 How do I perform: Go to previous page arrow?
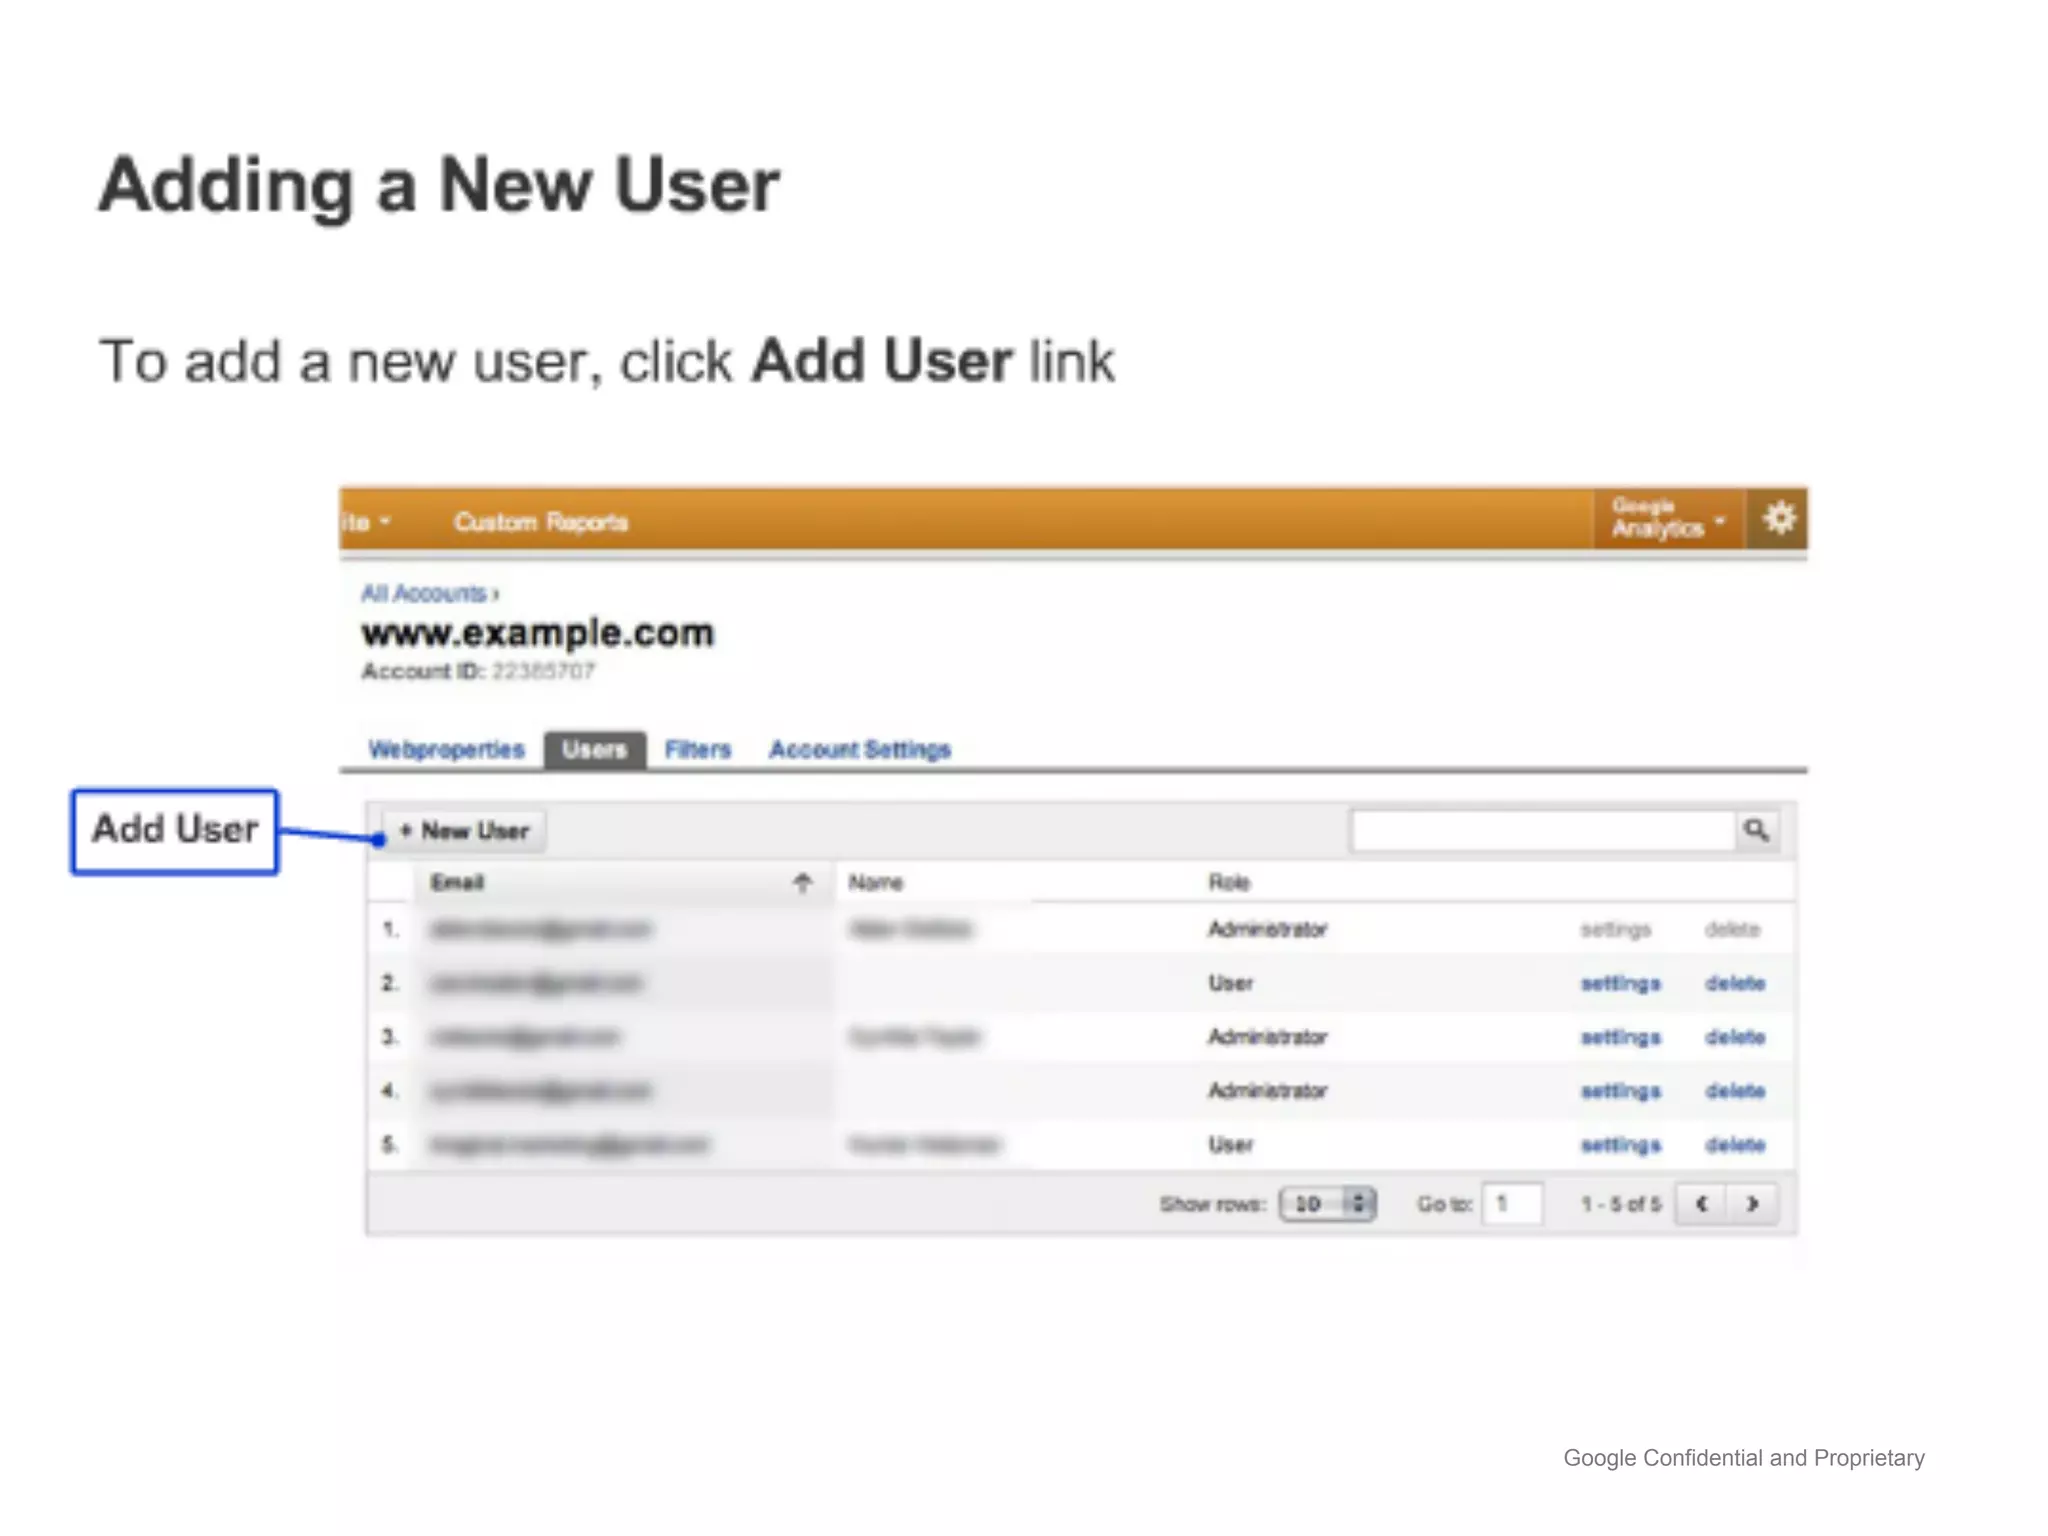click(x=1702, y=1203)
